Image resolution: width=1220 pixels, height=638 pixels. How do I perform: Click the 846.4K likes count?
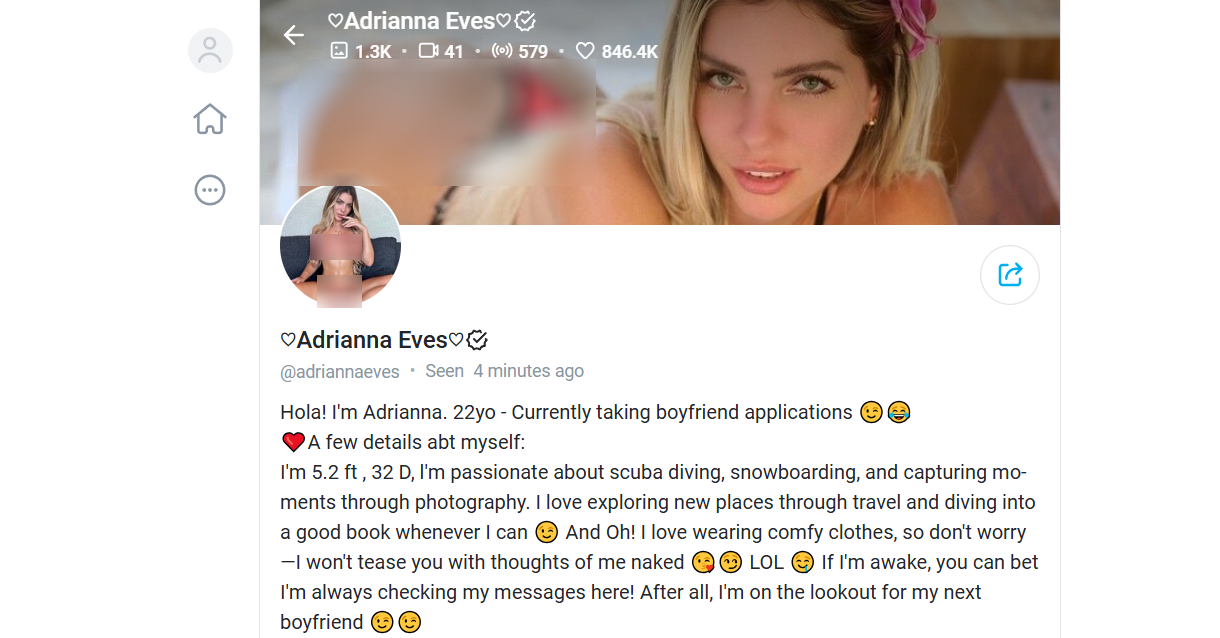[x=630, y=51]
